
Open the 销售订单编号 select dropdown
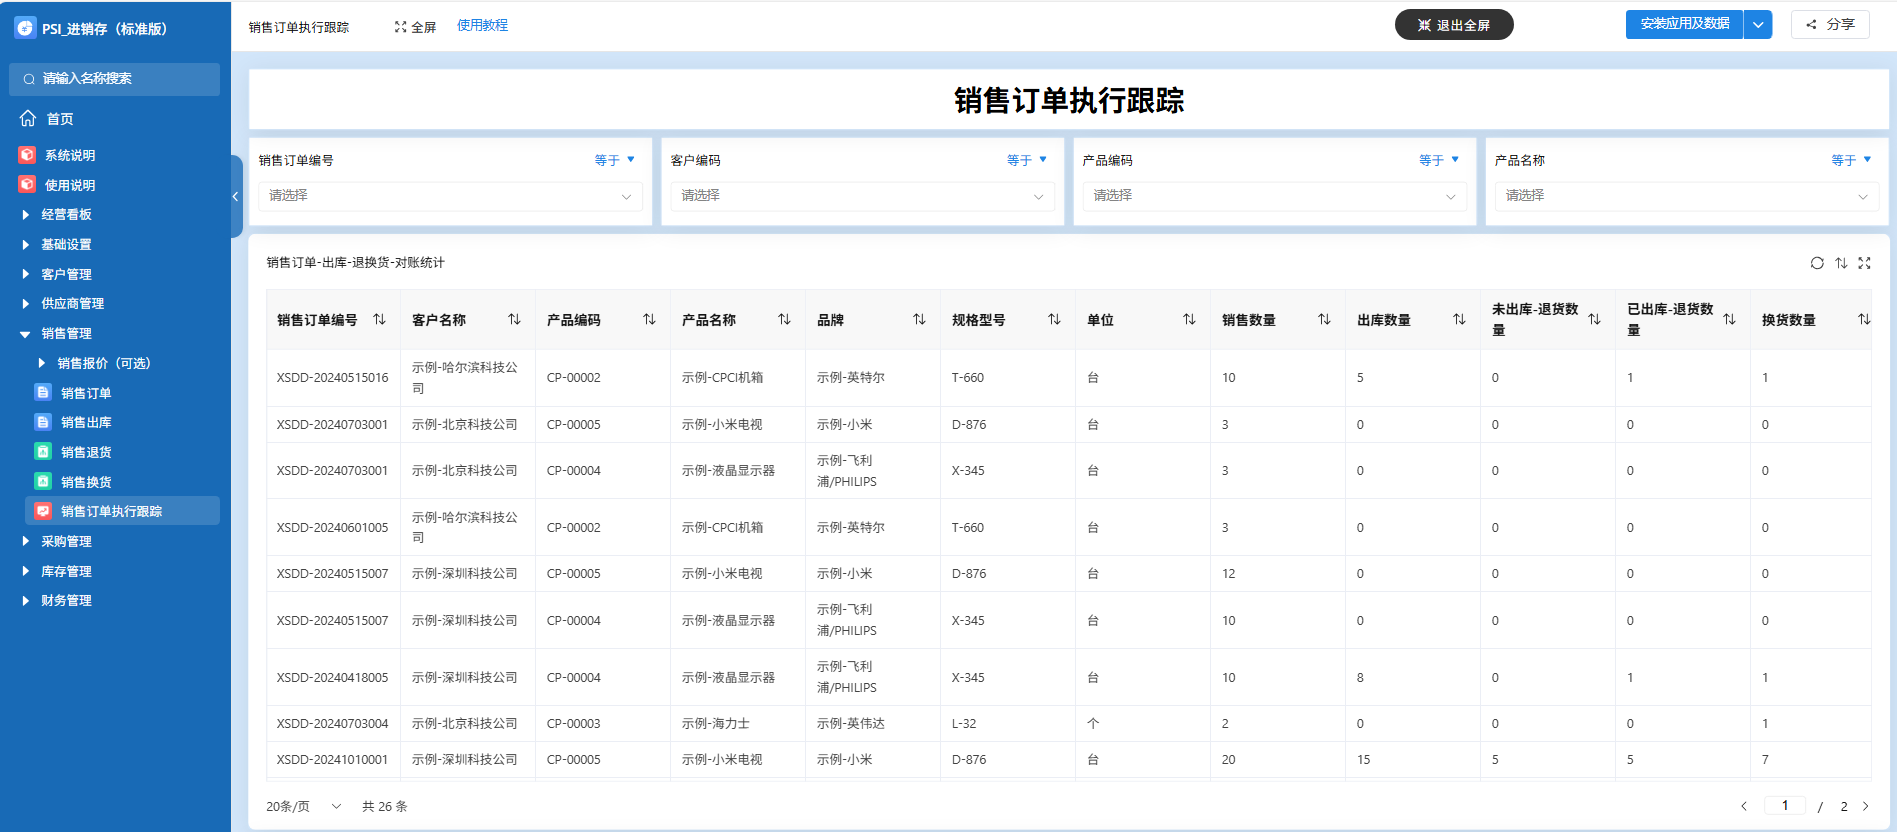(450, 196)
